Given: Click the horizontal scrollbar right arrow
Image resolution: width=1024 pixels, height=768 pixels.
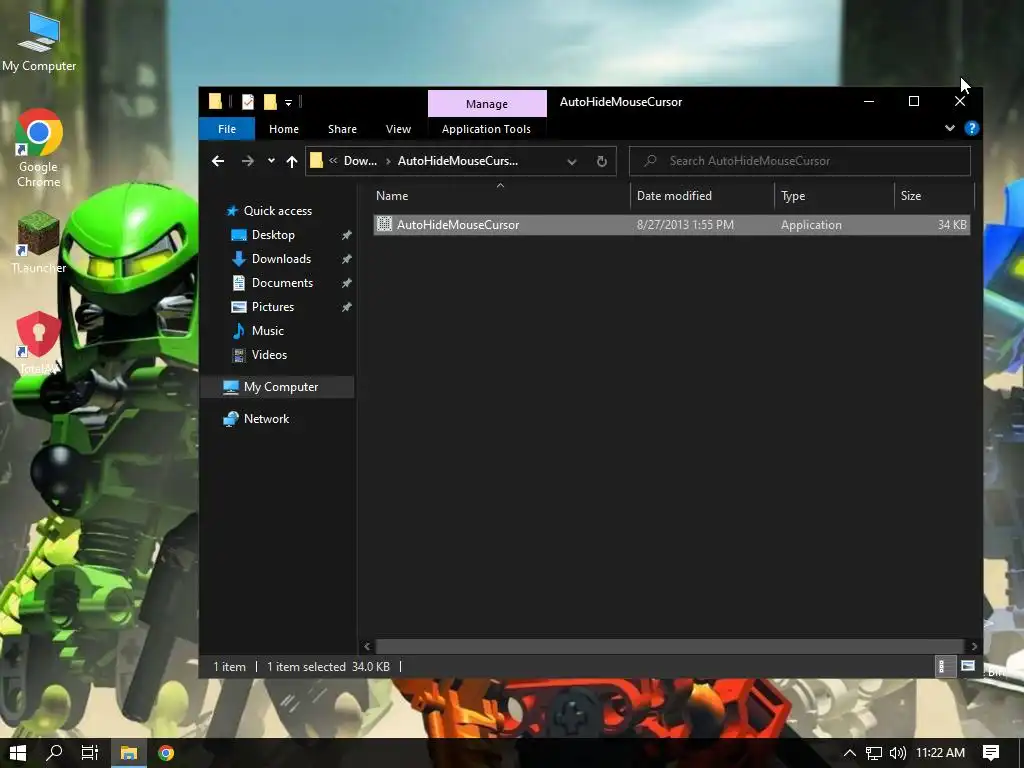Looking at the screenshot, I should tap(974, 647).
